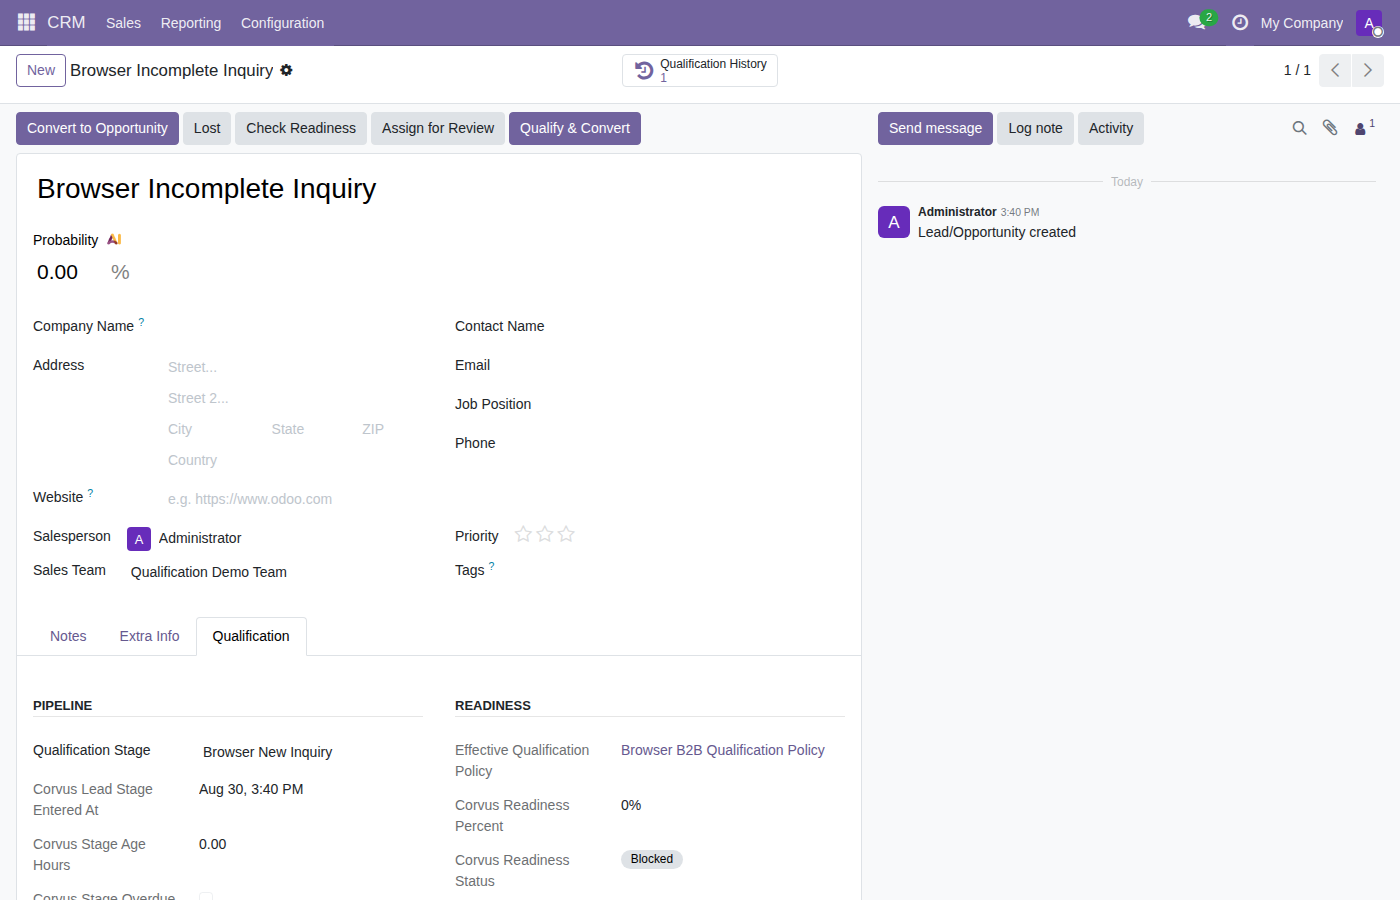Image resolution: width=1400 pixels, height=900 pixels.
Task: Click the Administrator avatar in the chatter message
Action: pos(894,222)
